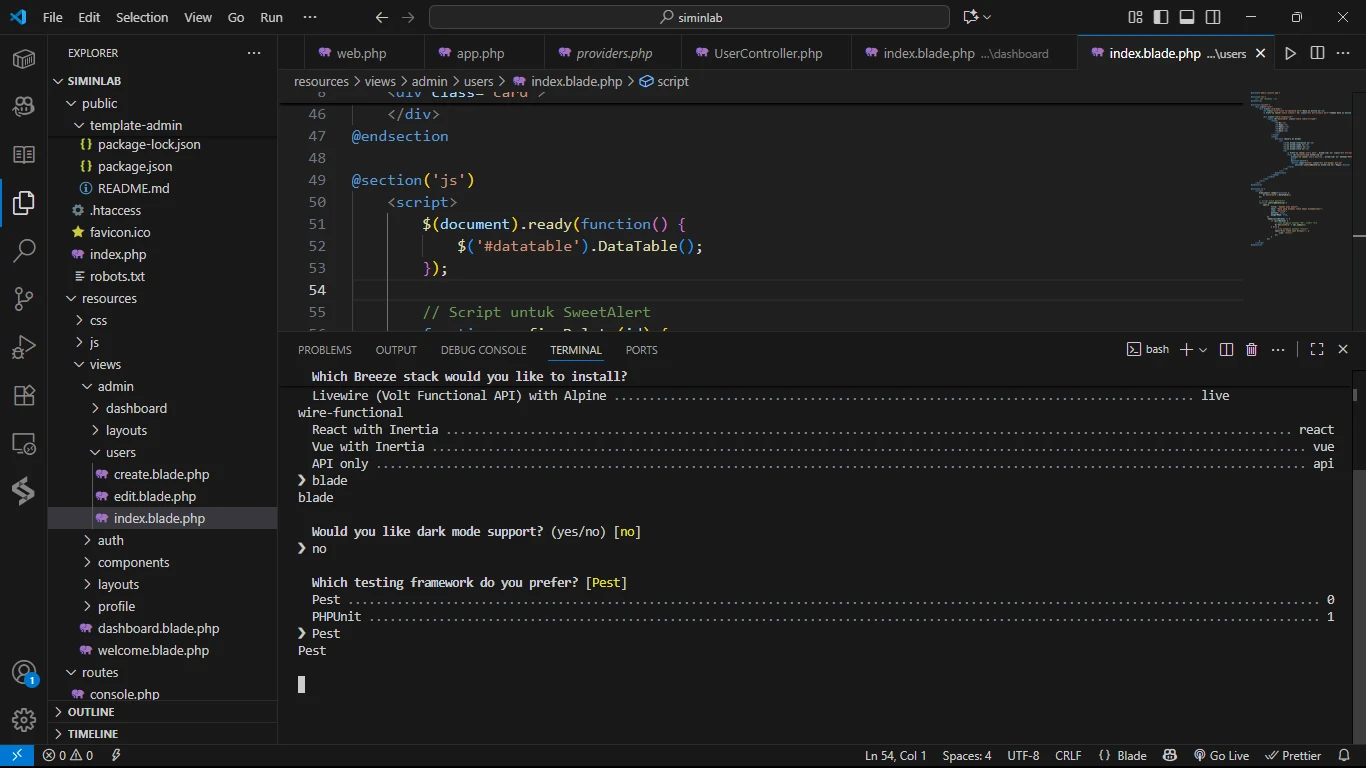The height and width of the screenshot is (768, 1366).
Task: Switch to the UserController.php tab
Action: click(767, 53)
